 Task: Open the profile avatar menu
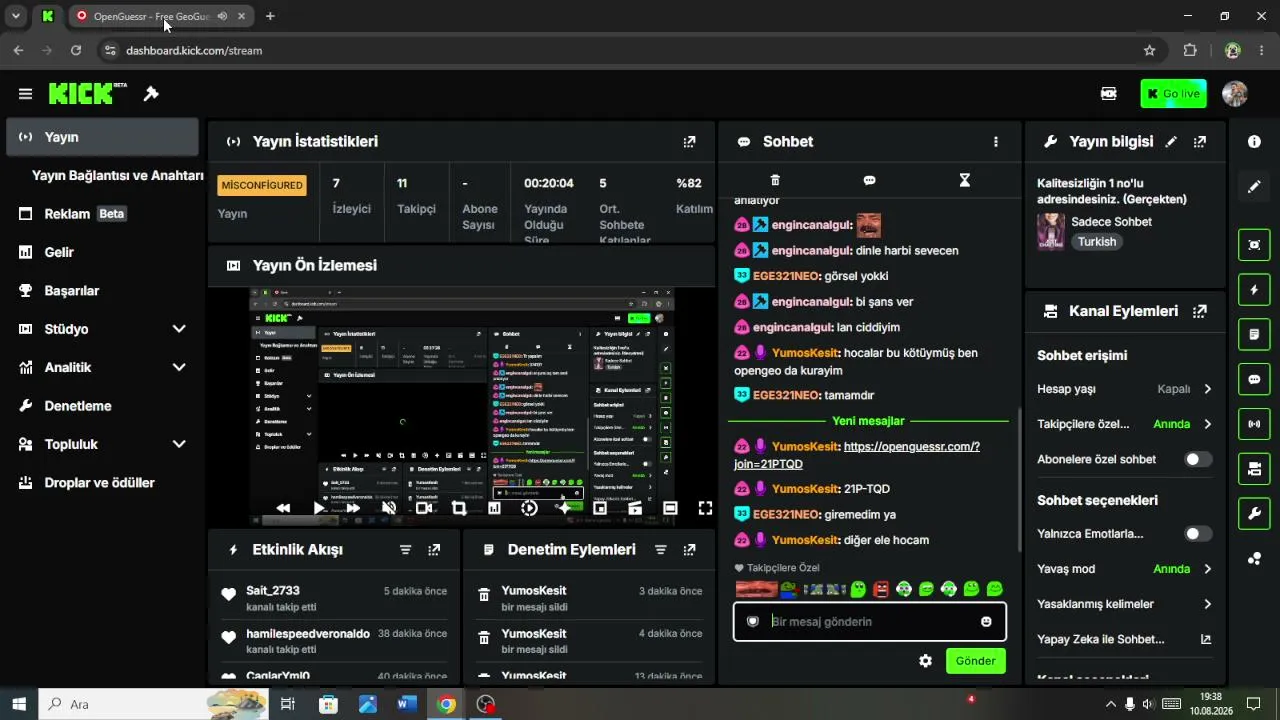1234,94
